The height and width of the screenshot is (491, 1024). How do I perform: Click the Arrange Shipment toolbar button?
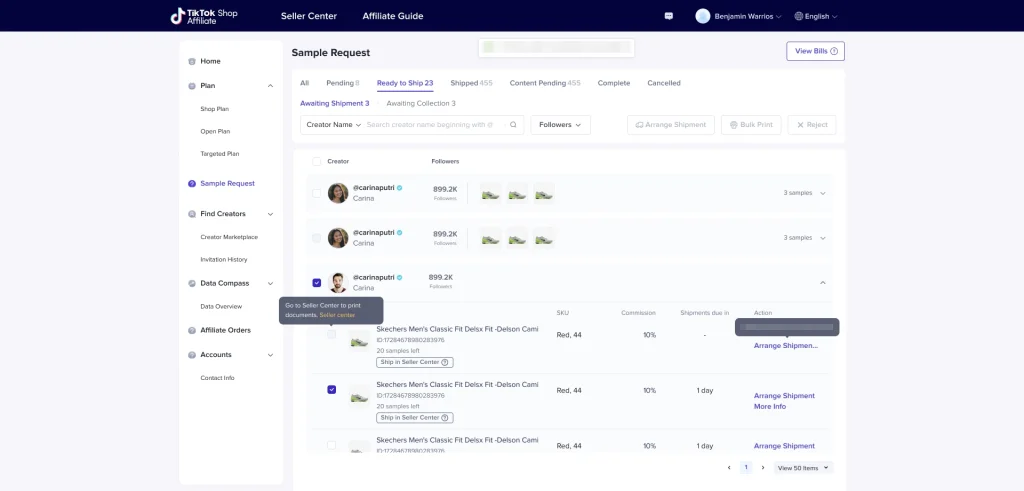tap(671, 125)
